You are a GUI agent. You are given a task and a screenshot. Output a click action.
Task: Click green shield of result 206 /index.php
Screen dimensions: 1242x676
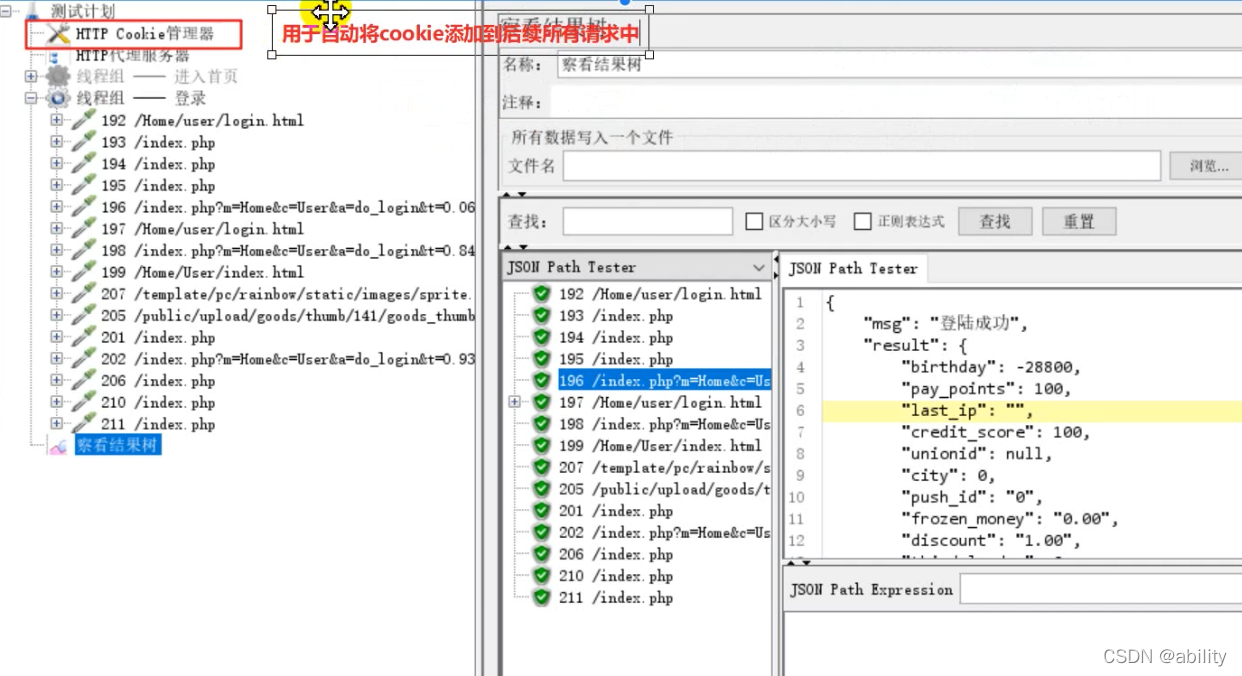(542, 554)
